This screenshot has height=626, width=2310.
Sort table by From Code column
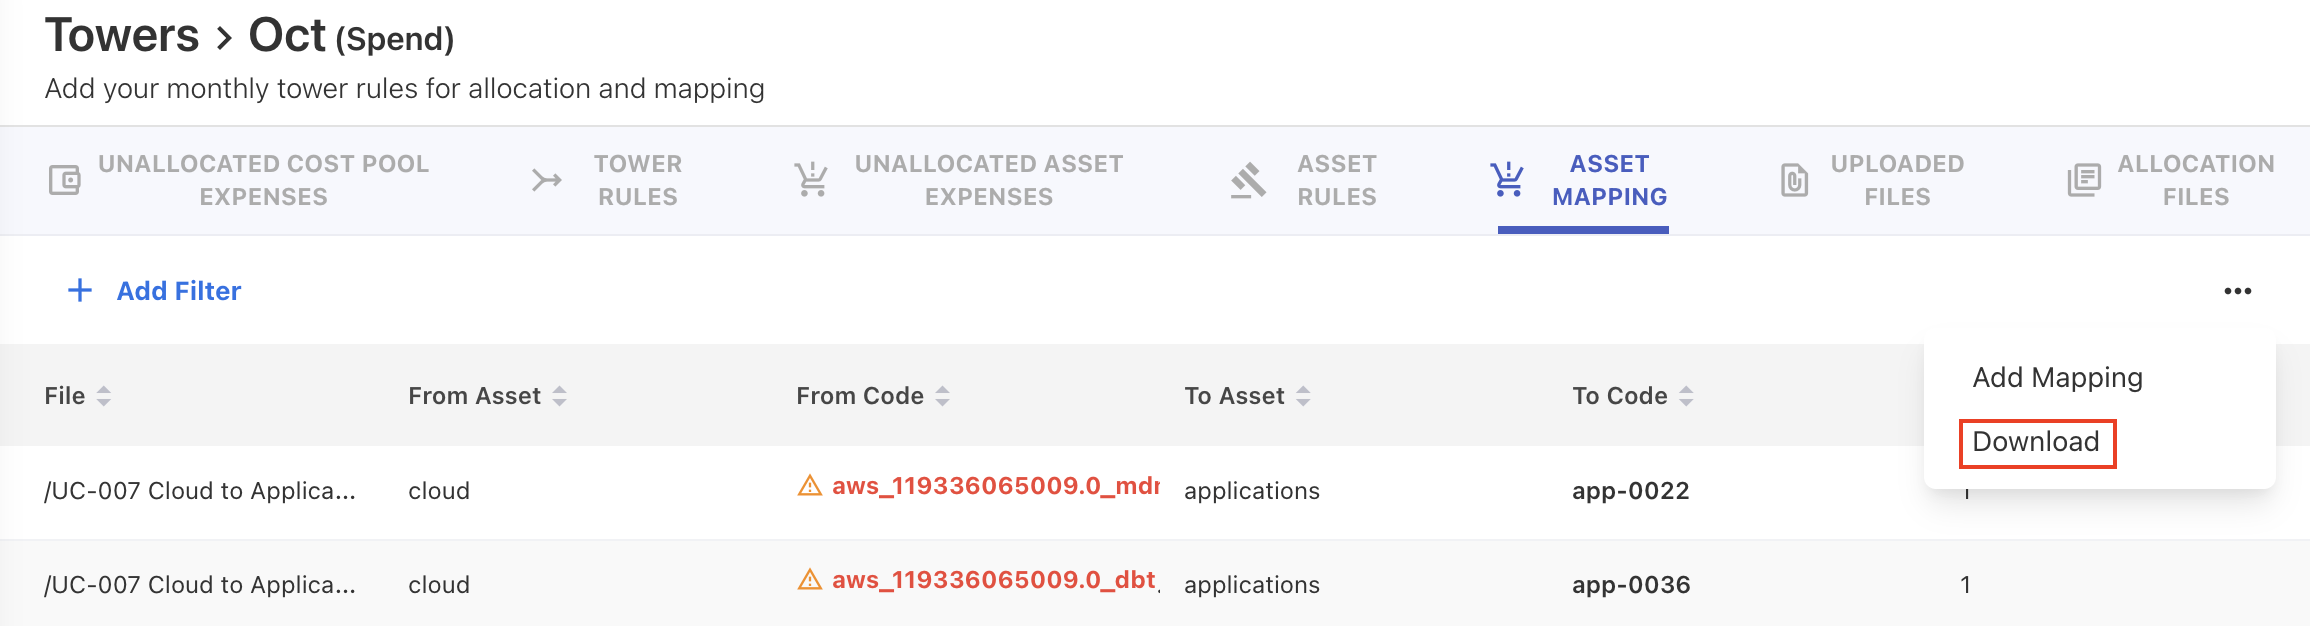tap(942, 396)
